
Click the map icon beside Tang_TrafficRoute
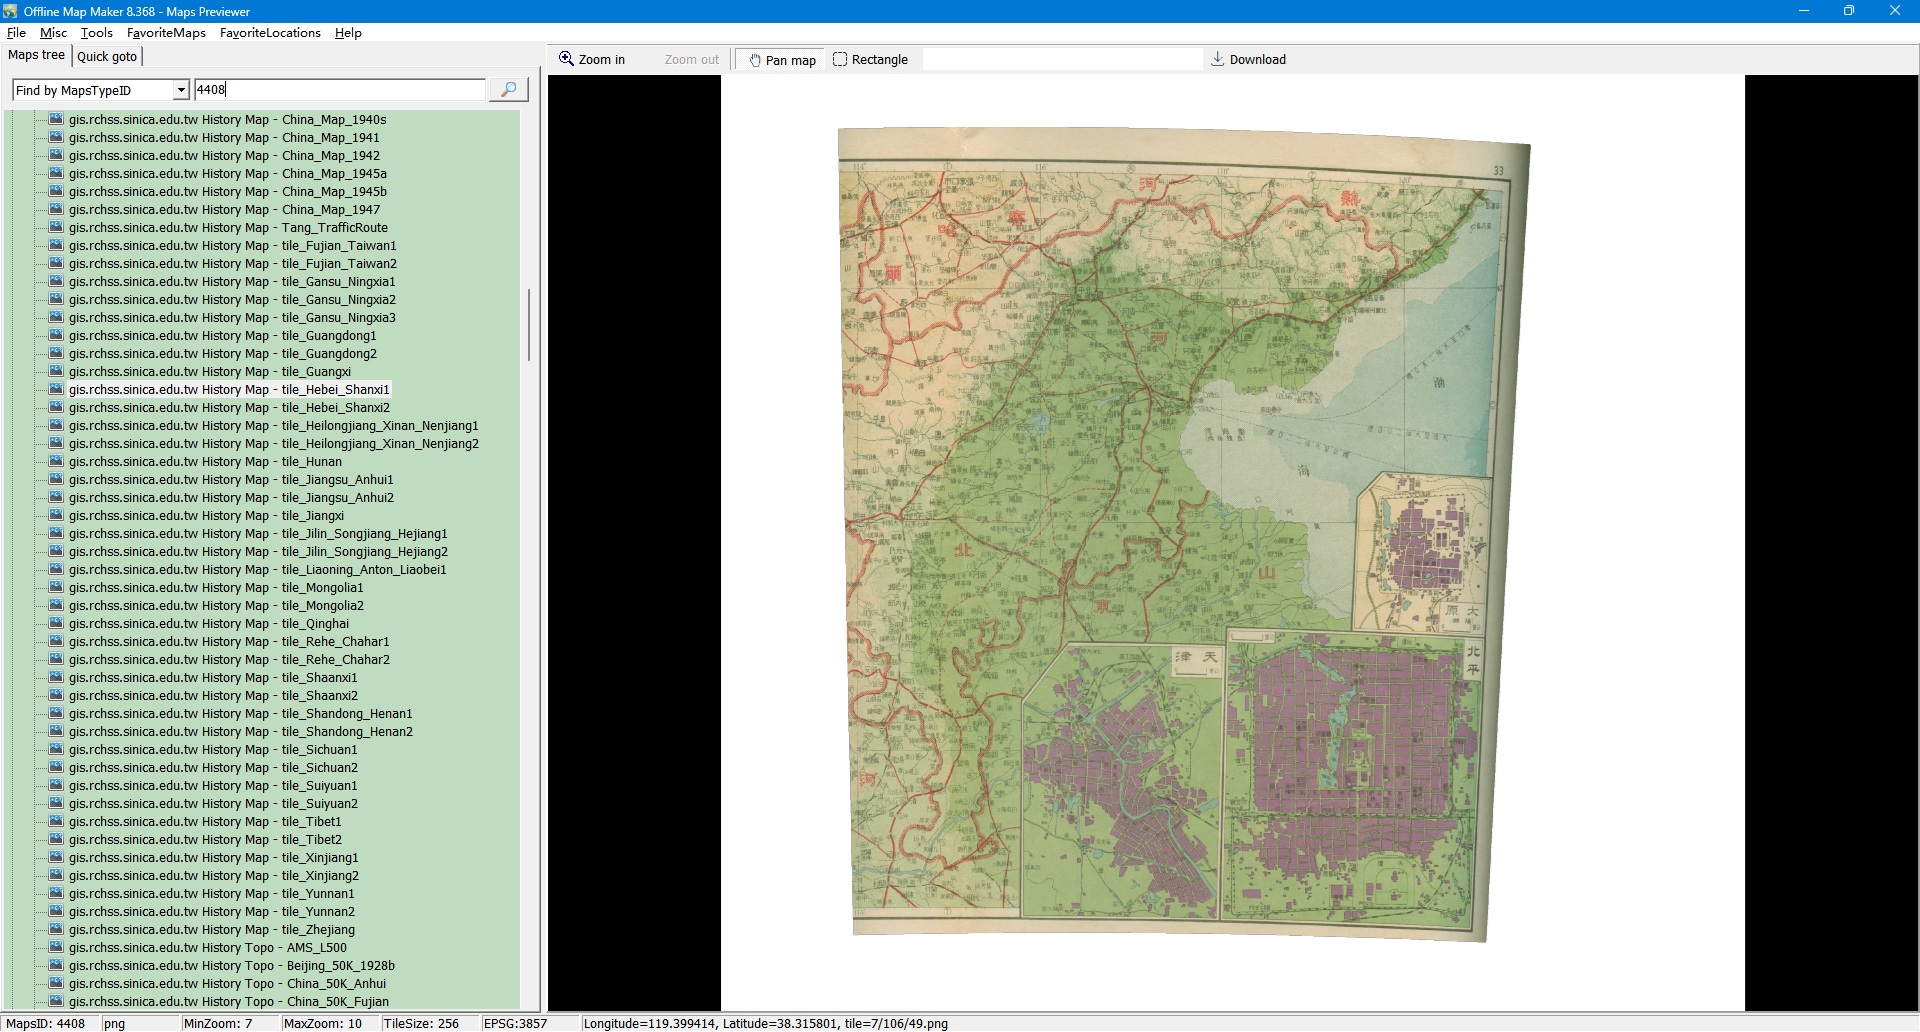click(x=56, y=227)
